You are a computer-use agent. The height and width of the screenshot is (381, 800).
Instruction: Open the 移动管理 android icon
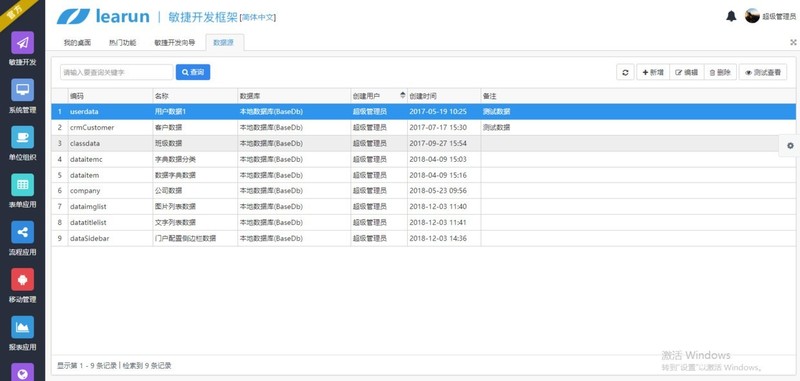[22, 280]
